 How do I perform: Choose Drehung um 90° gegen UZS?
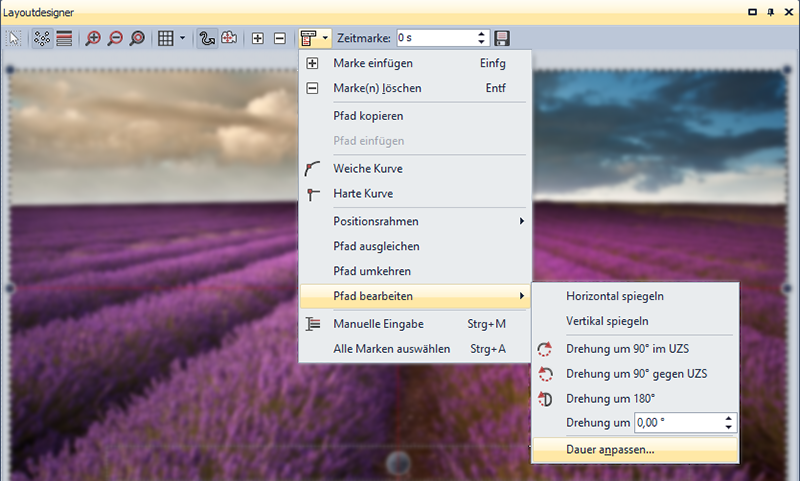click(635, 374)
